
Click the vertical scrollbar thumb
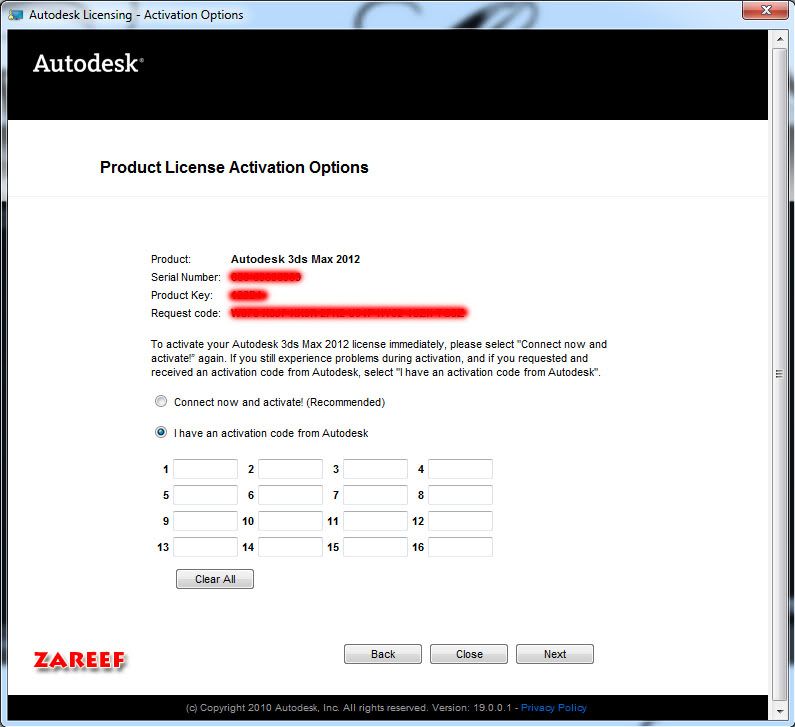pyautogui.click(x=780, y=374)
